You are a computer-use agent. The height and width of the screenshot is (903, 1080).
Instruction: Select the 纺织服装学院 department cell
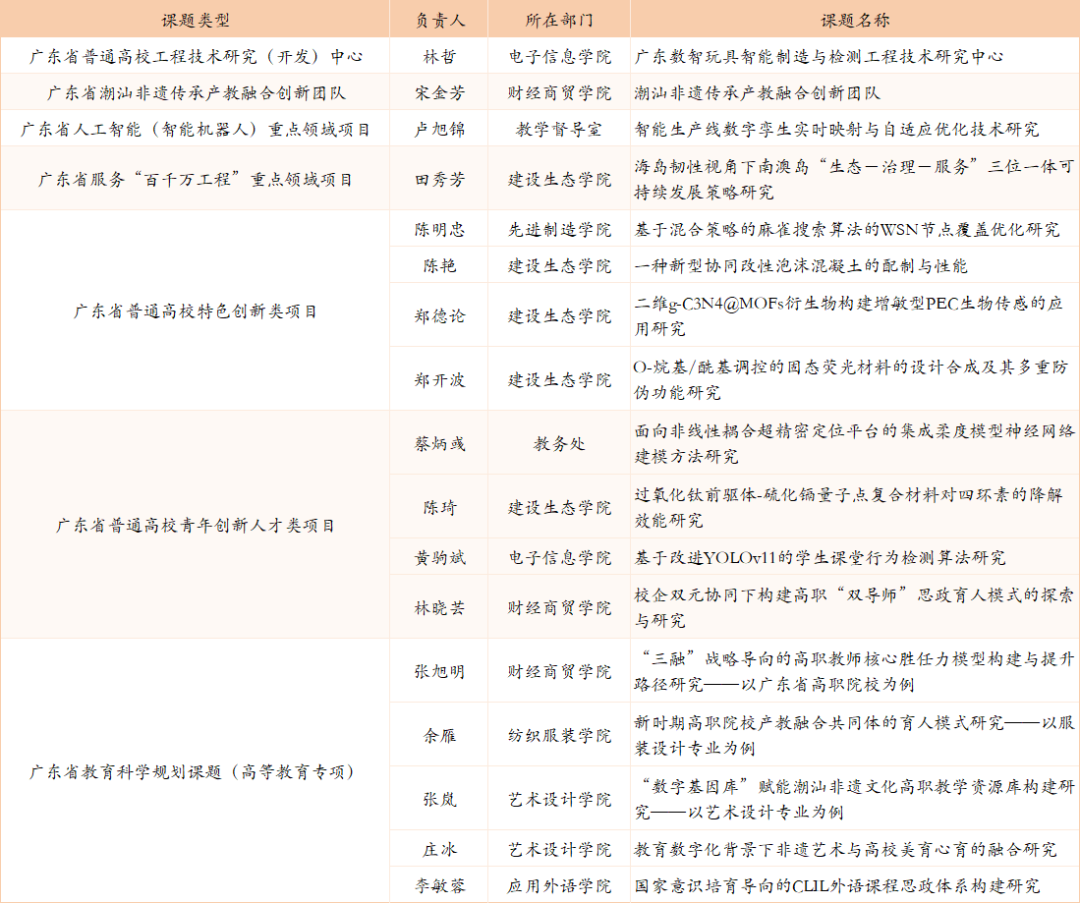click(559, 735)
